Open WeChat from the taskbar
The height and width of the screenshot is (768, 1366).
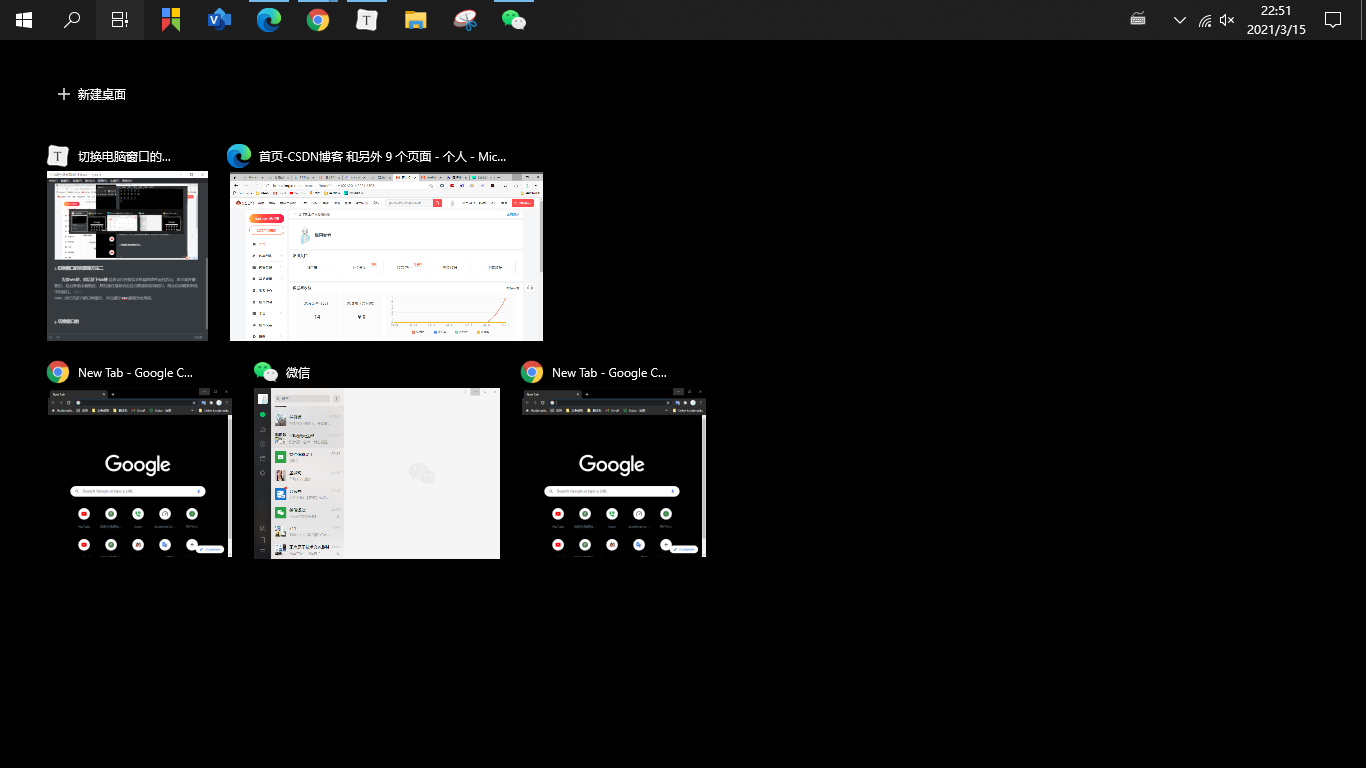point(514,20)
